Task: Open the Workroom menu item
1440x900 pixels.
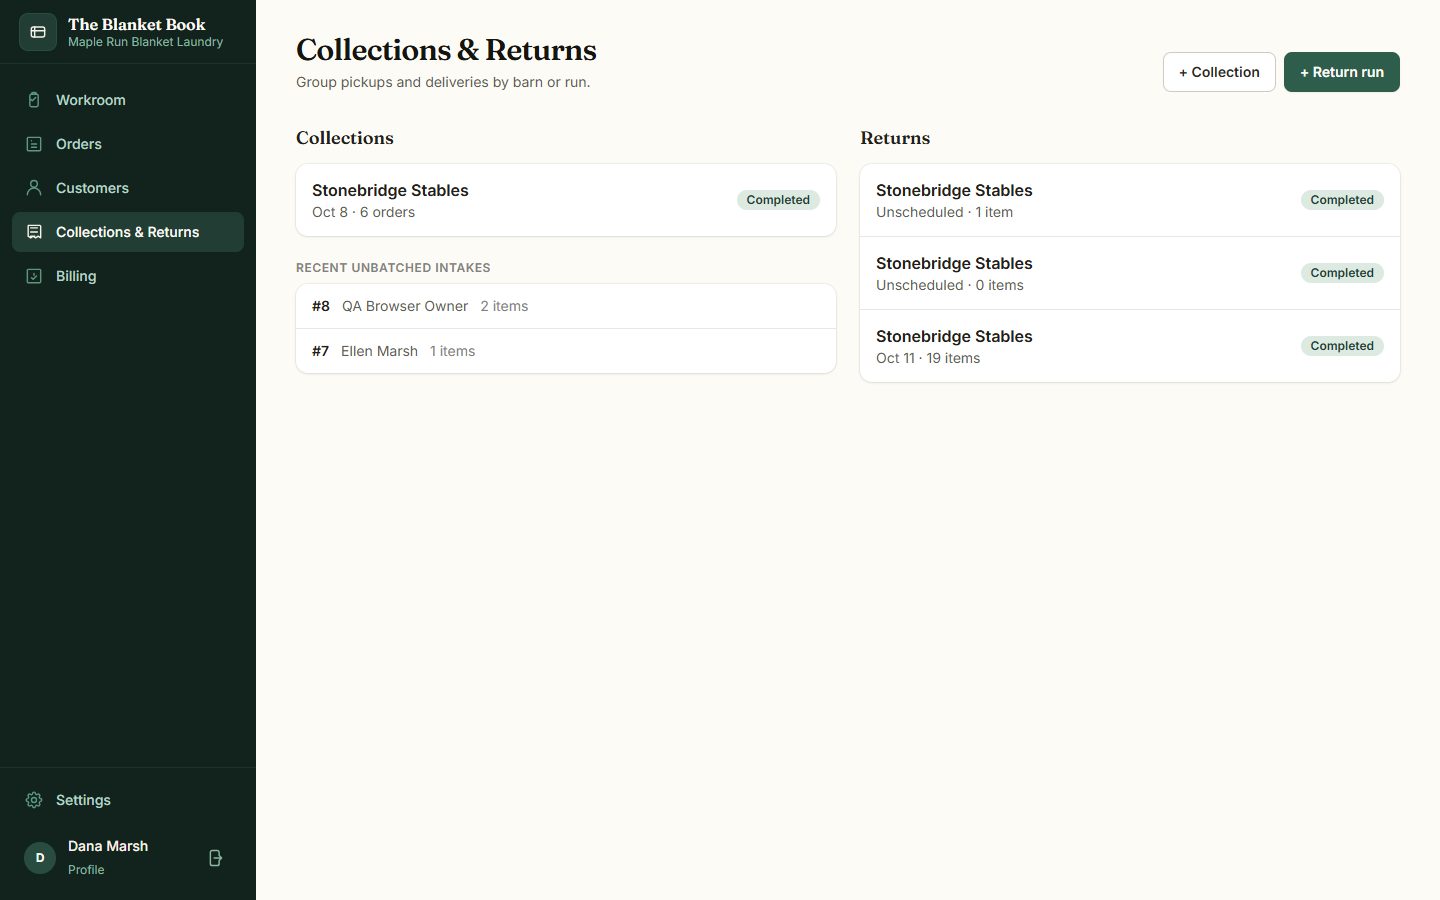Action: point(128,100)
